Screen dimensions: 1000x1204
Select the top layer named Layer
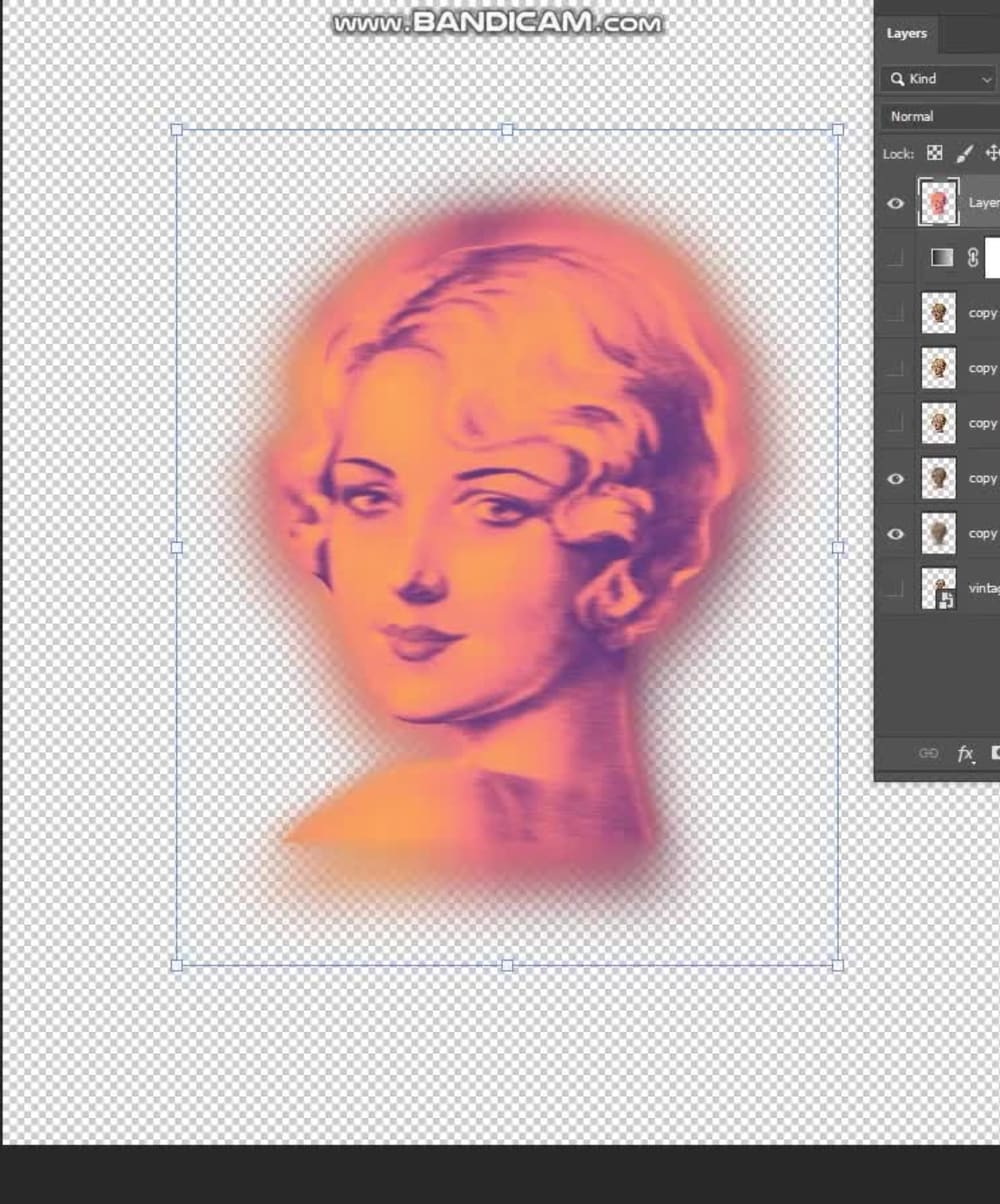pyautogui.click(x=983, y=203)
